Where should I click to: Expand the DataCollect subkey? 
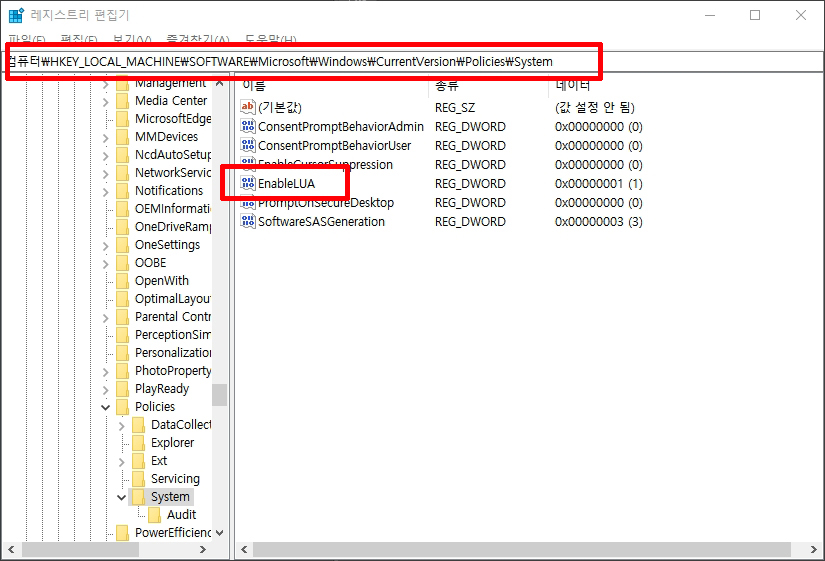(122, 425)
